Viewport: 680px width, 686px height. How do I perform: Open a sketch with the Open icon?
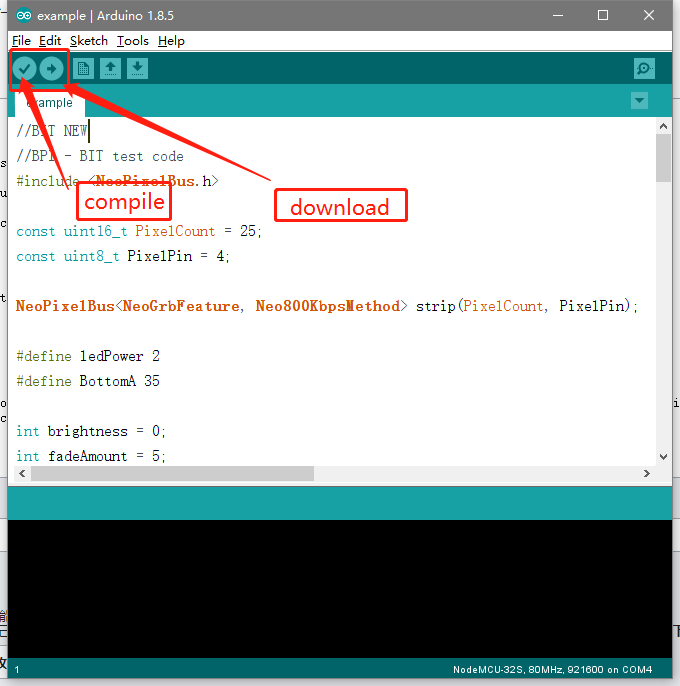coord(110,69)
